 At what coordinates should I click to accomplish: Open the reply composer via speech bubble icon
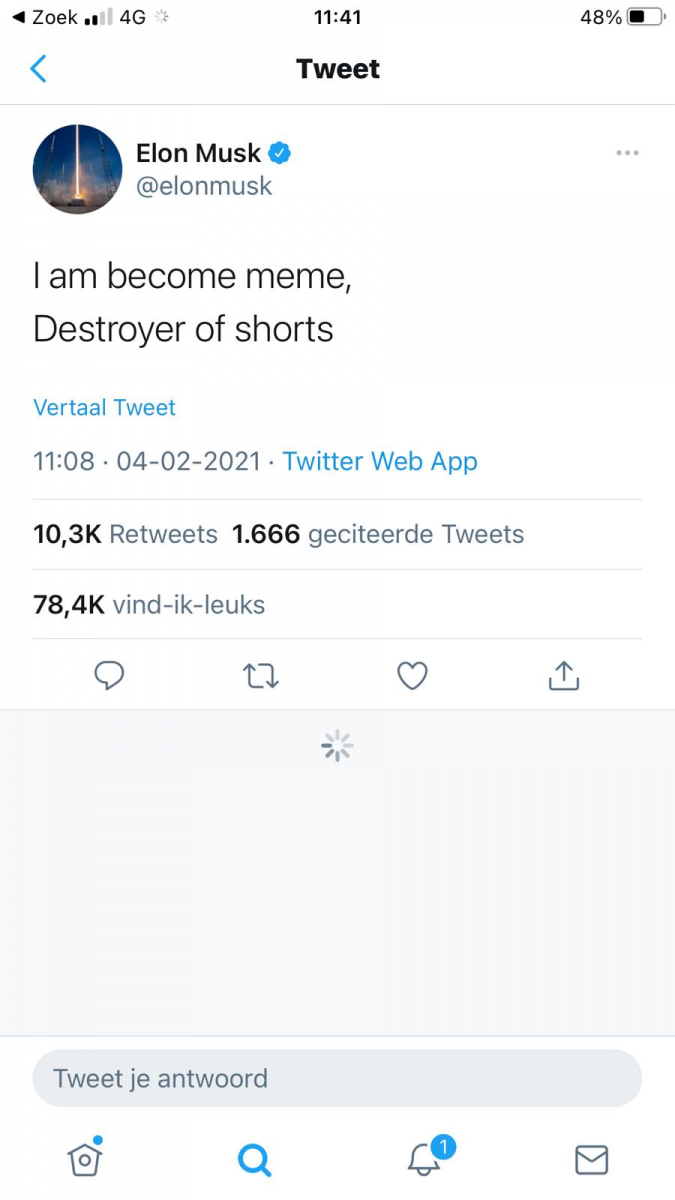click(x=109, y=675)
